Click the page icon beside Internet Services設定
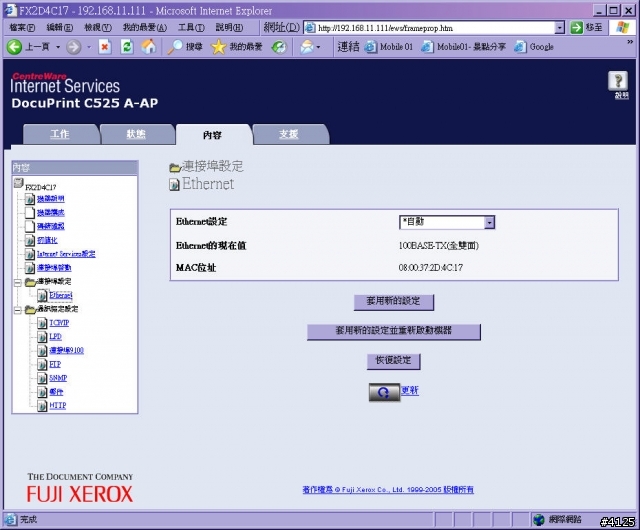 pos(29,254)
